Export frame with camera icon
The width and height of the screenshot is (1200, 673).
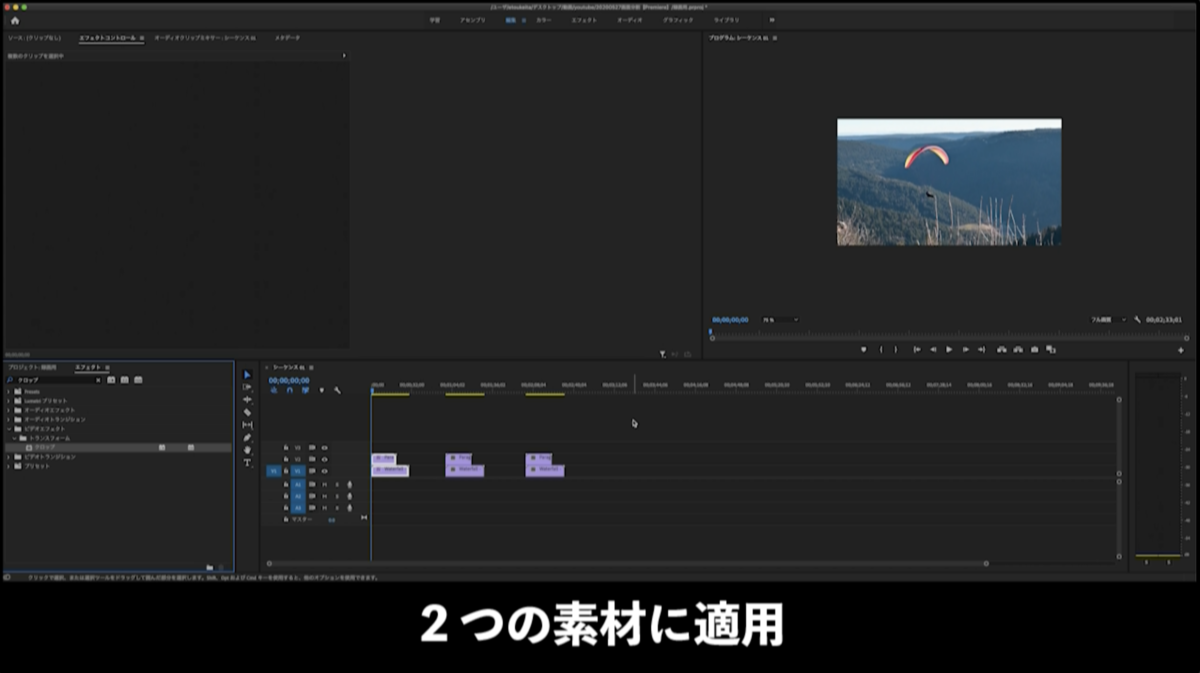(1035, 350)
